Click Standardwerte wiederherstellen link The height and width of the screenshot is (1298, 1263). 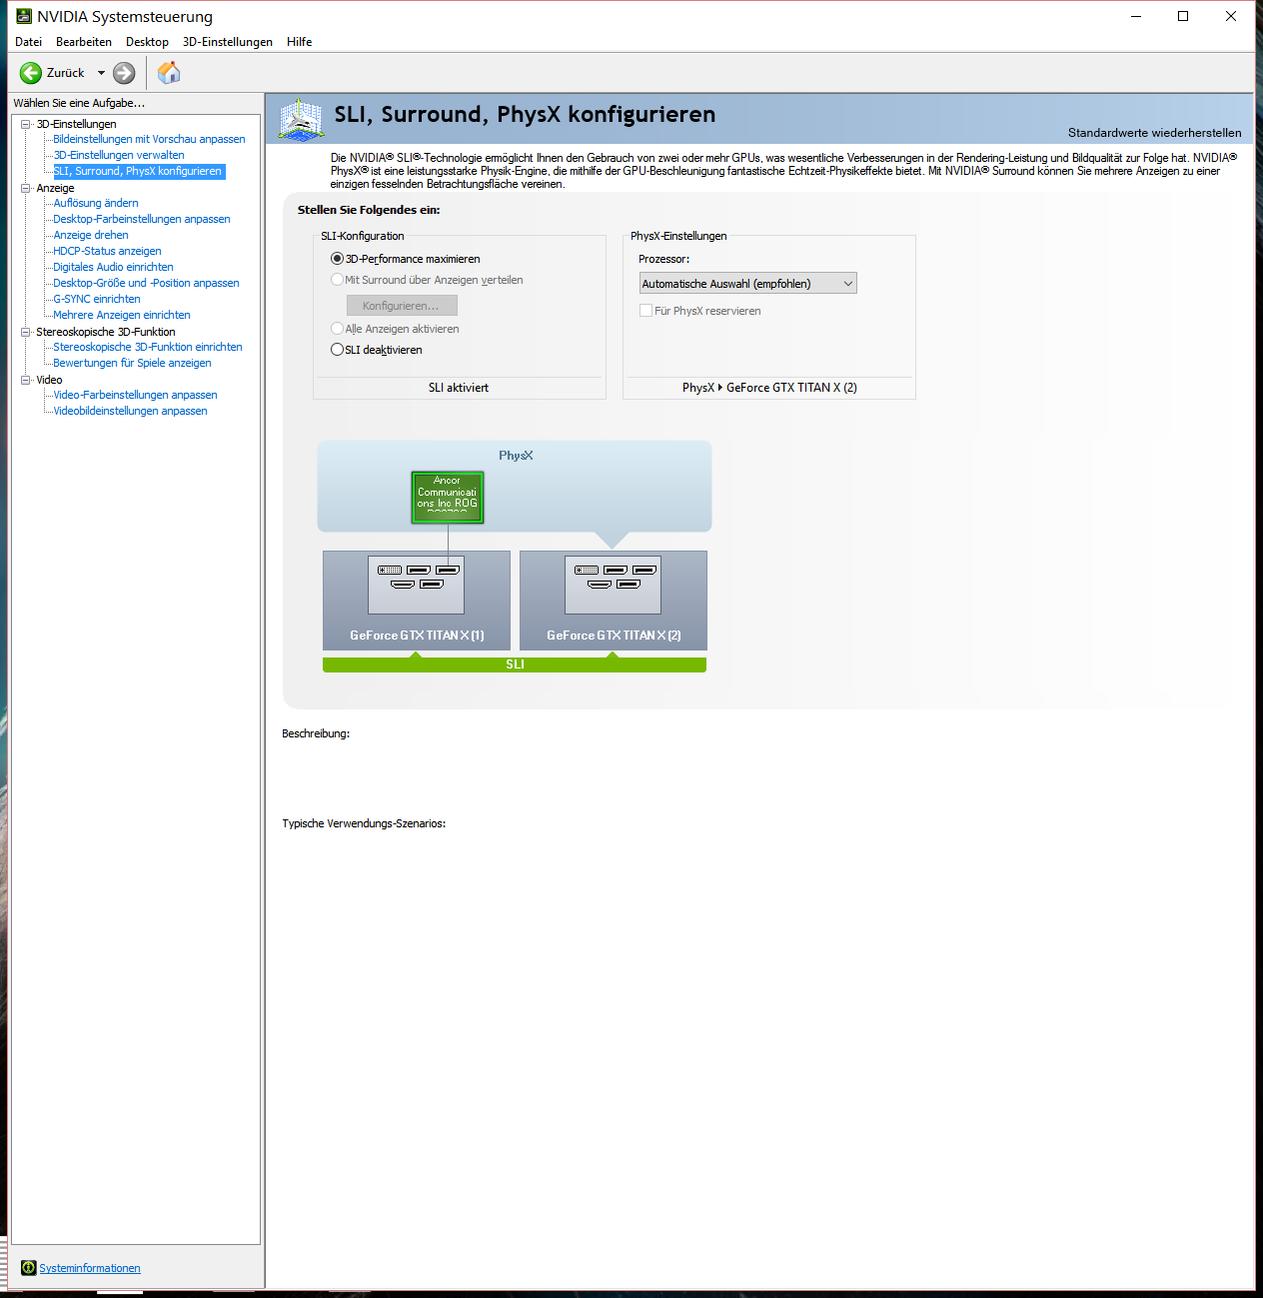click(1154, 133)
